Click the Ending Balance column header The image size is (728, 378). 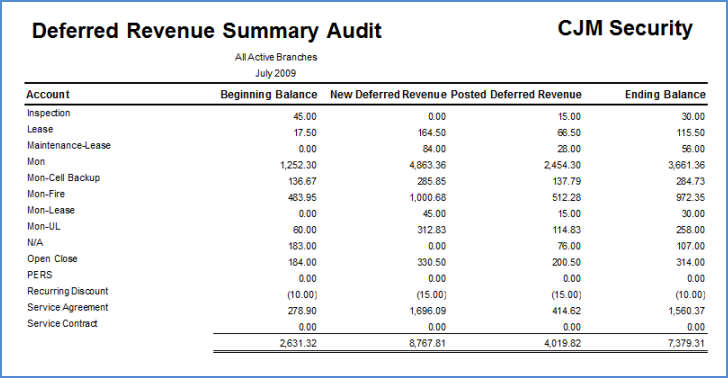(x=665, y=95)
